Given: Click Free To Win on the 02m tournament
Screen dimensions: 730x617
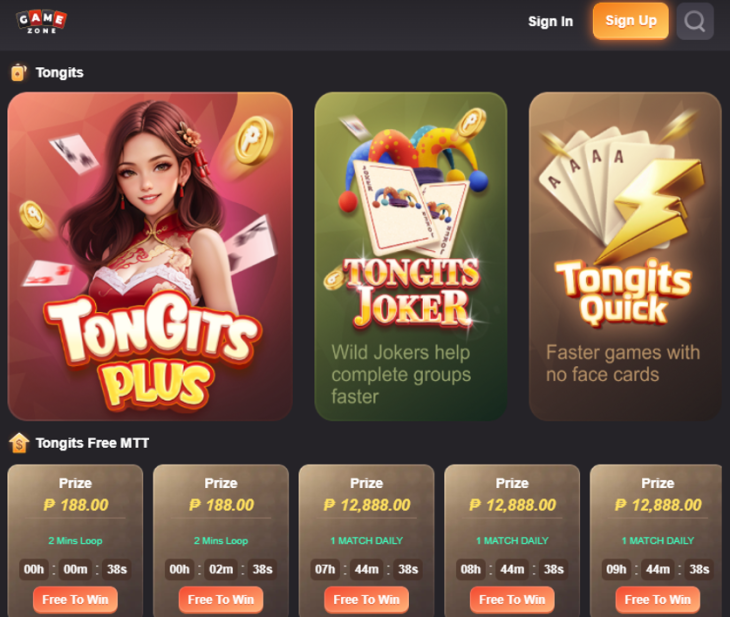Looking at the screenshot, I should 221,599.
